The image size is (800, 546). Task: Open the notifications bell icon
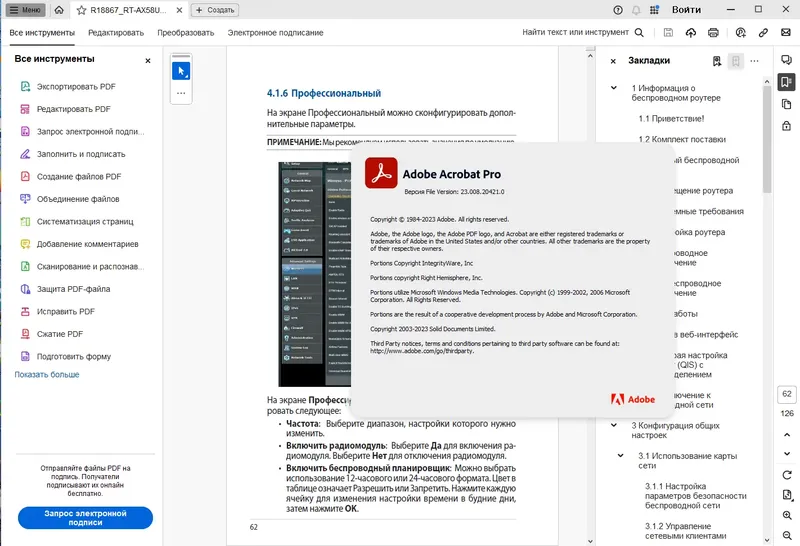coord(636,10)
